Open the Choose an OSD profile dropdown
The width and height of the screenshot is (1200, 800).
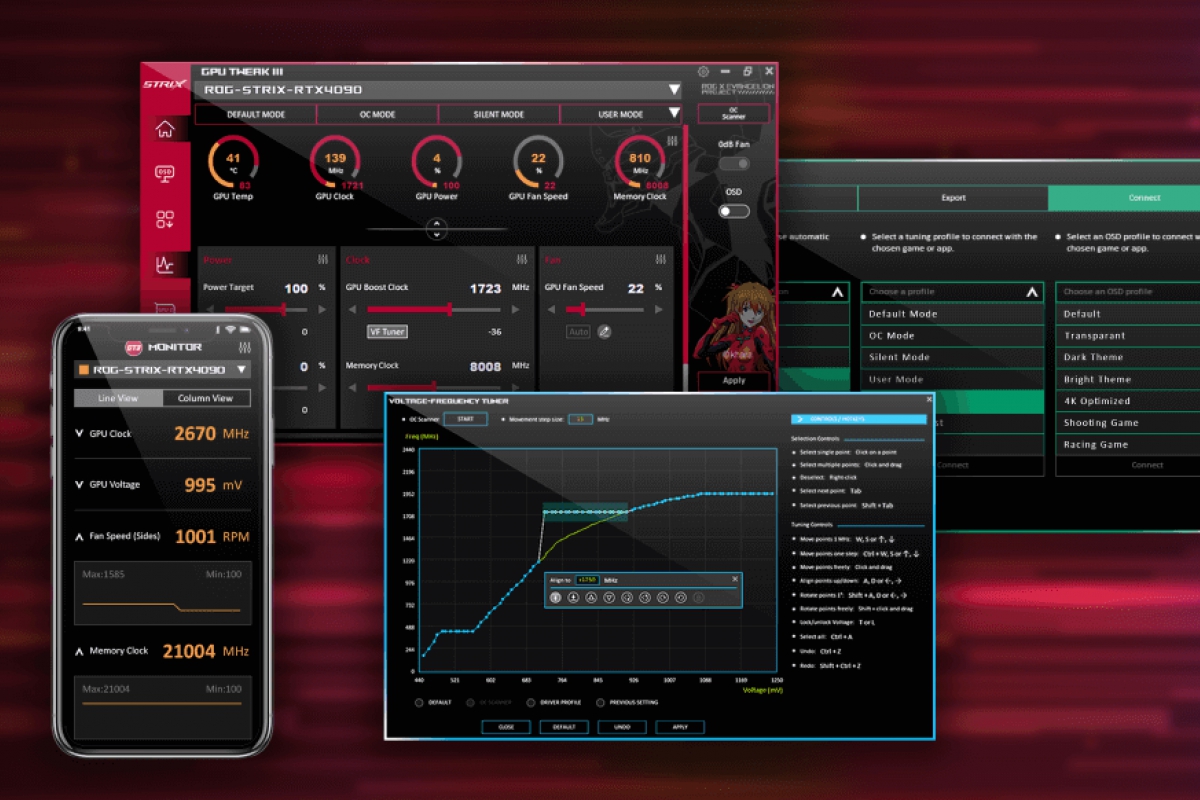tap(1128, 292)
